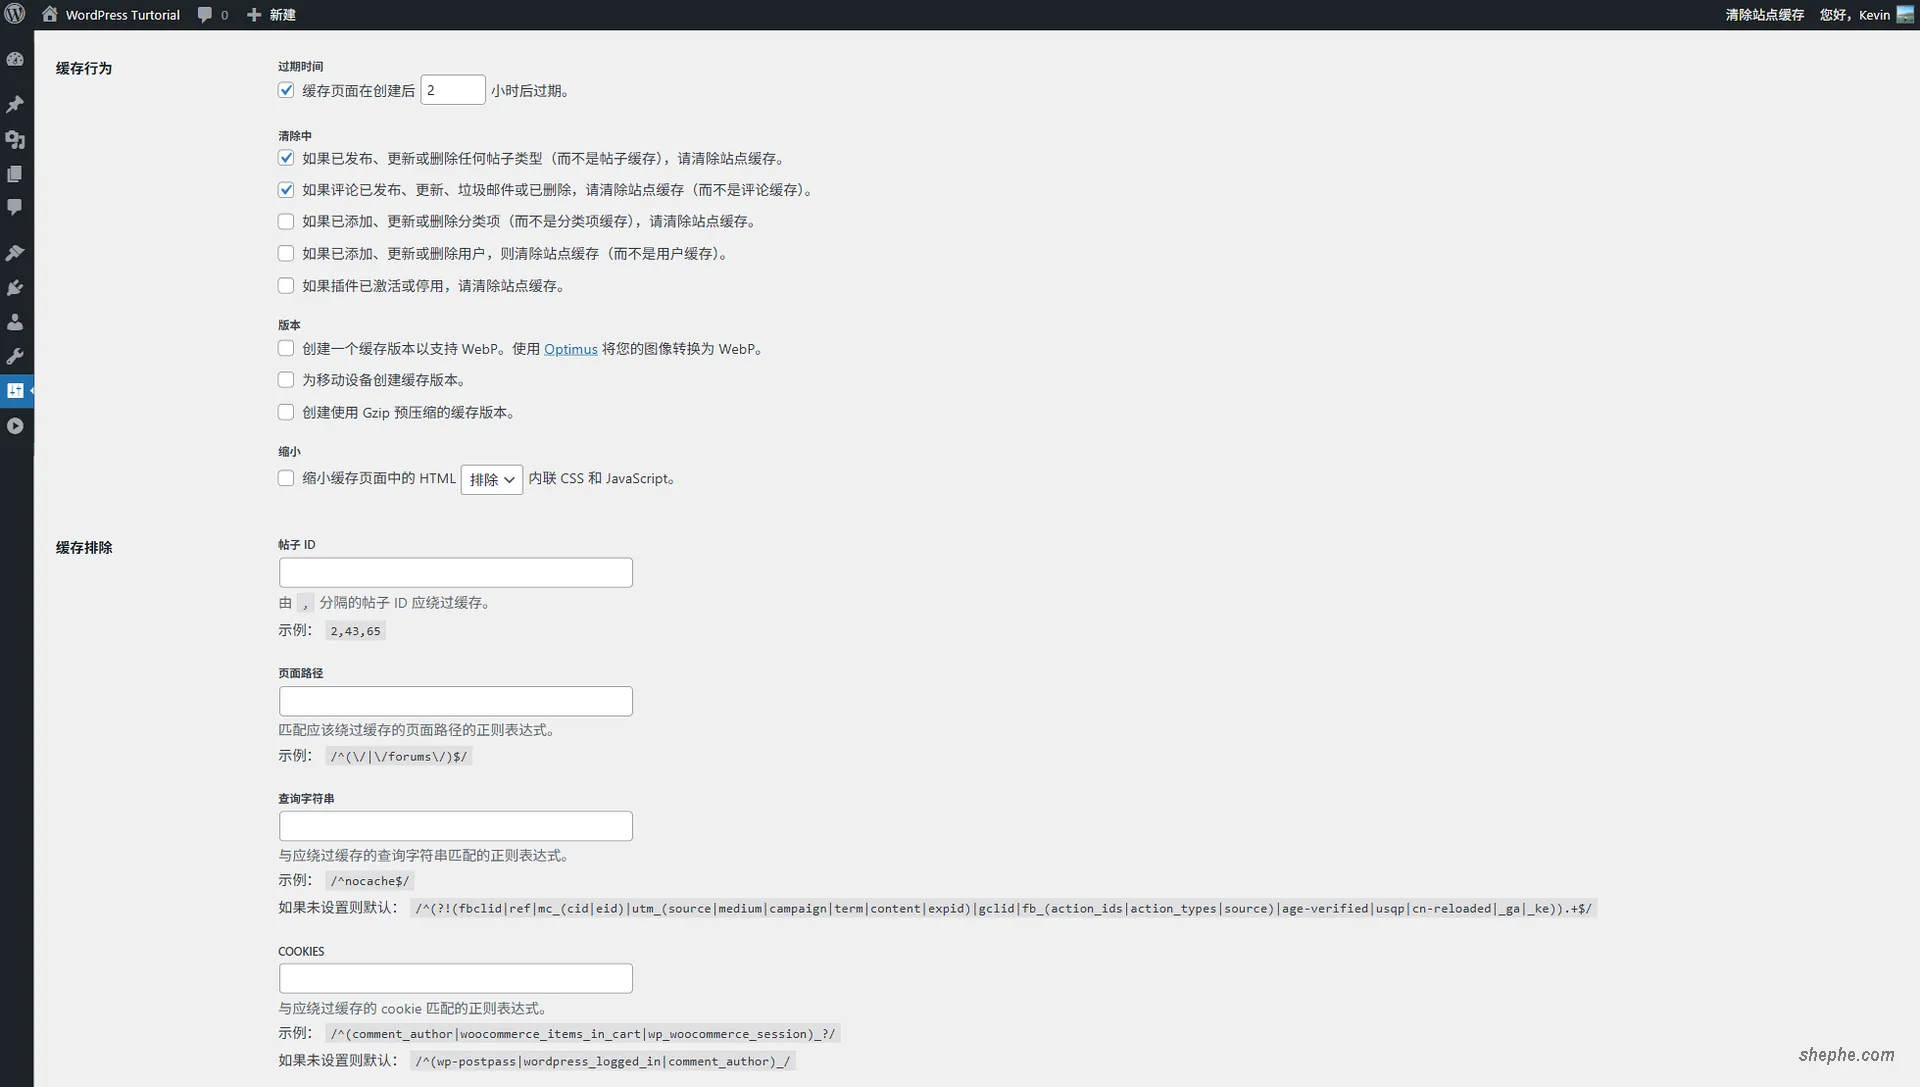Click the 帖子 ID input field
Viewport: 1920px width, 1087px height.
[455, 571]
